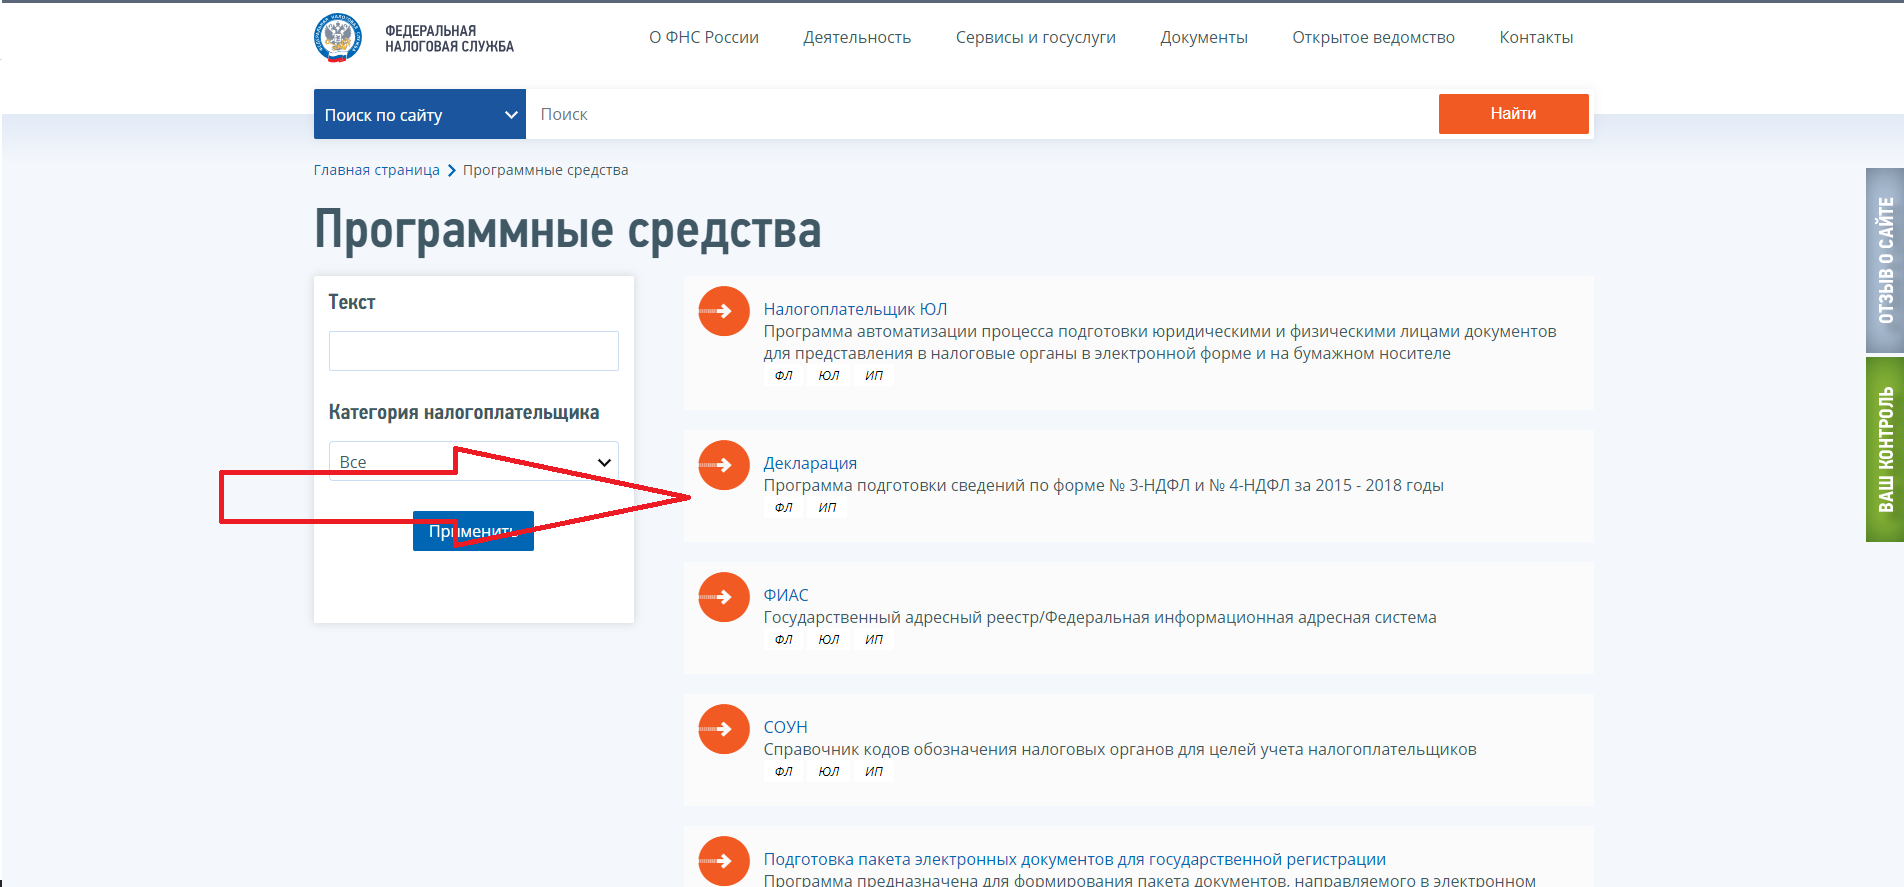Click the orange arrow icon for Подготовка пакета документов
Image resolution: width=1904 pixels, height=887 pixels.
pos(724,861)
